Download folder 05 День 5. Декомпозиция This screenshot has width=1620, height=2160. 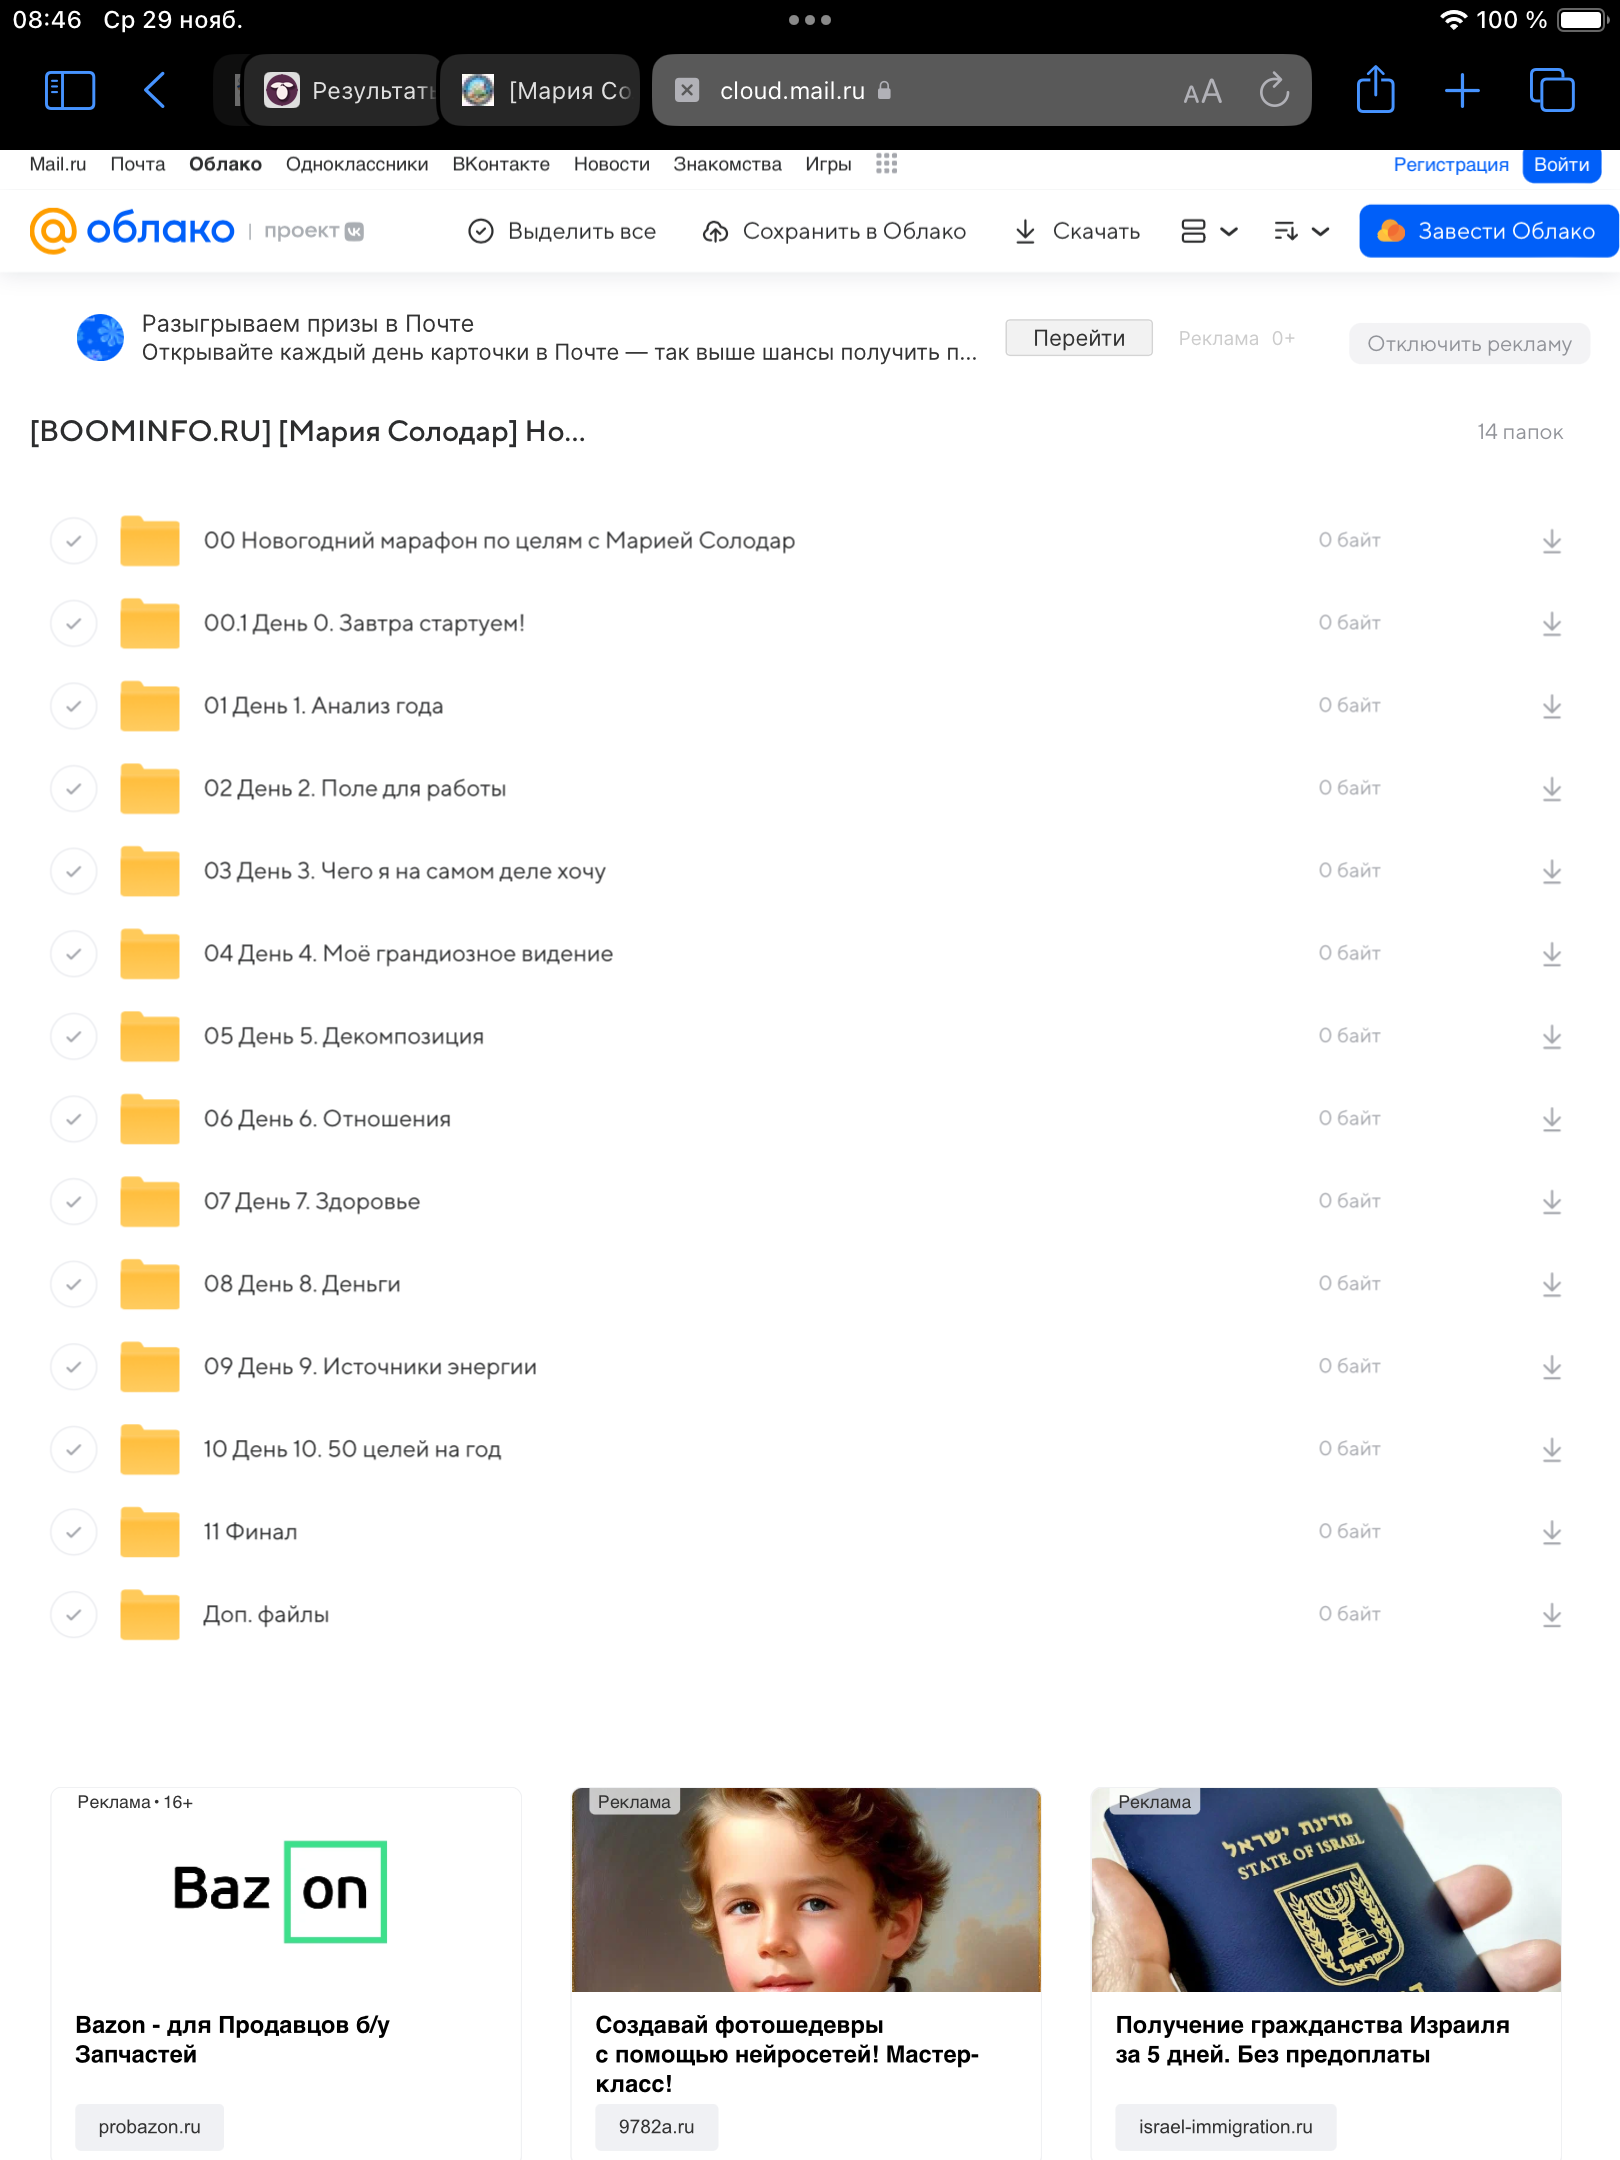1551,1037
